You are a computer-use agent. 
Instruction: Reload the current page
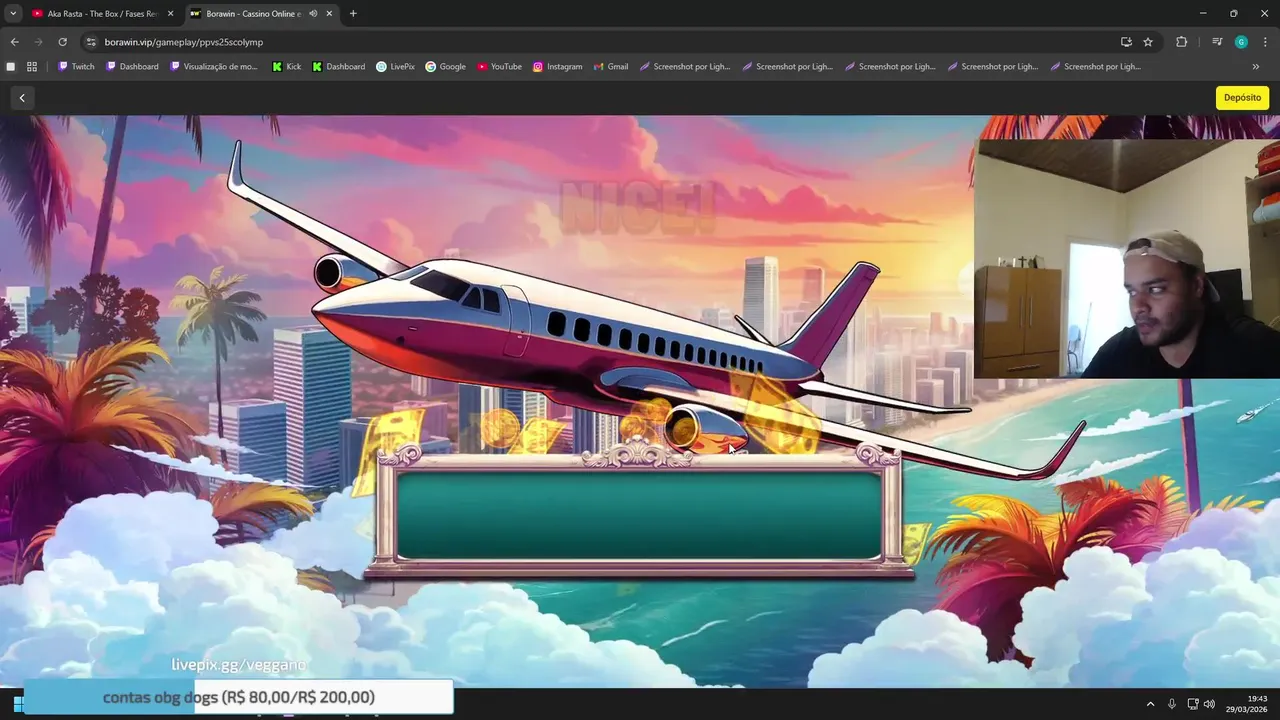coord(62,42)
